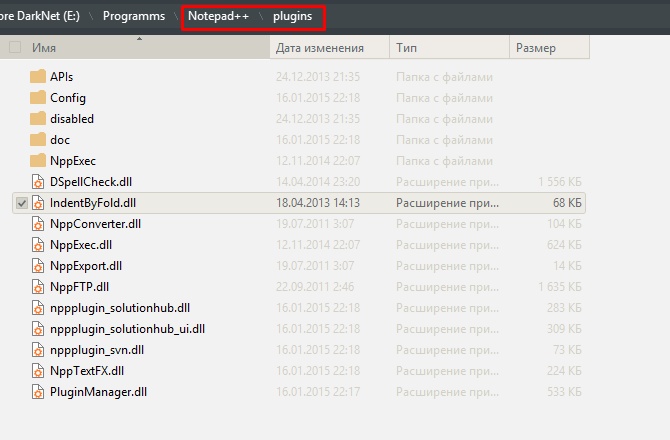Viewport: 670px width, 440px height.
Task: Select the doc folder name
Action: (x=60, y=140)
